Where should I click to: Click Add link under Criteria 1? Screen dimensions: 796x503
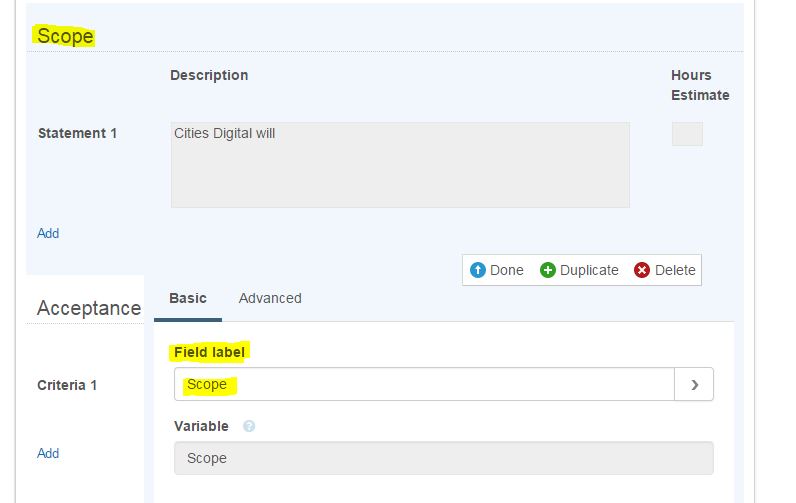pyautogui.click(x=48, y=453)
